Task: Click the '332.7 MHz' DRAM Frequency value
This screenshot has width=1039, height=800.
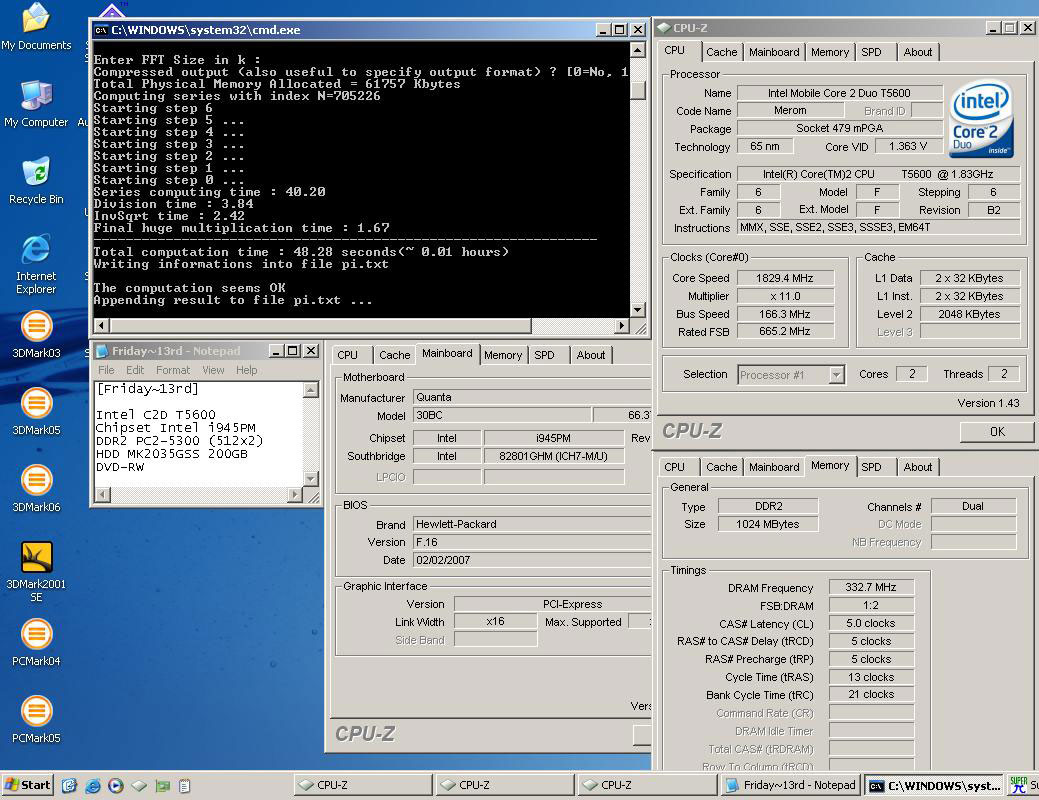Action: [871, 587]
